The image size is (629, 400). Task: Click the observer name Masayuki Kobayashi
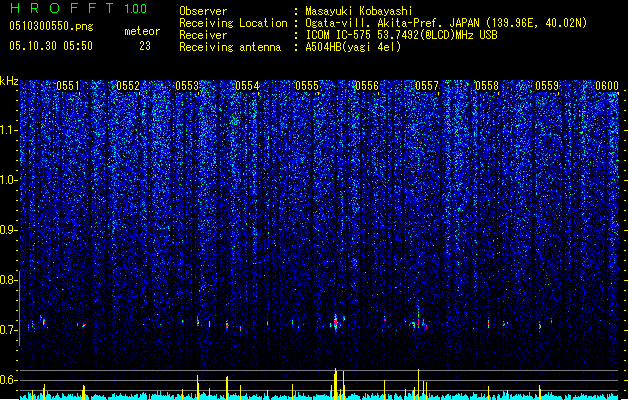[359, 11]
